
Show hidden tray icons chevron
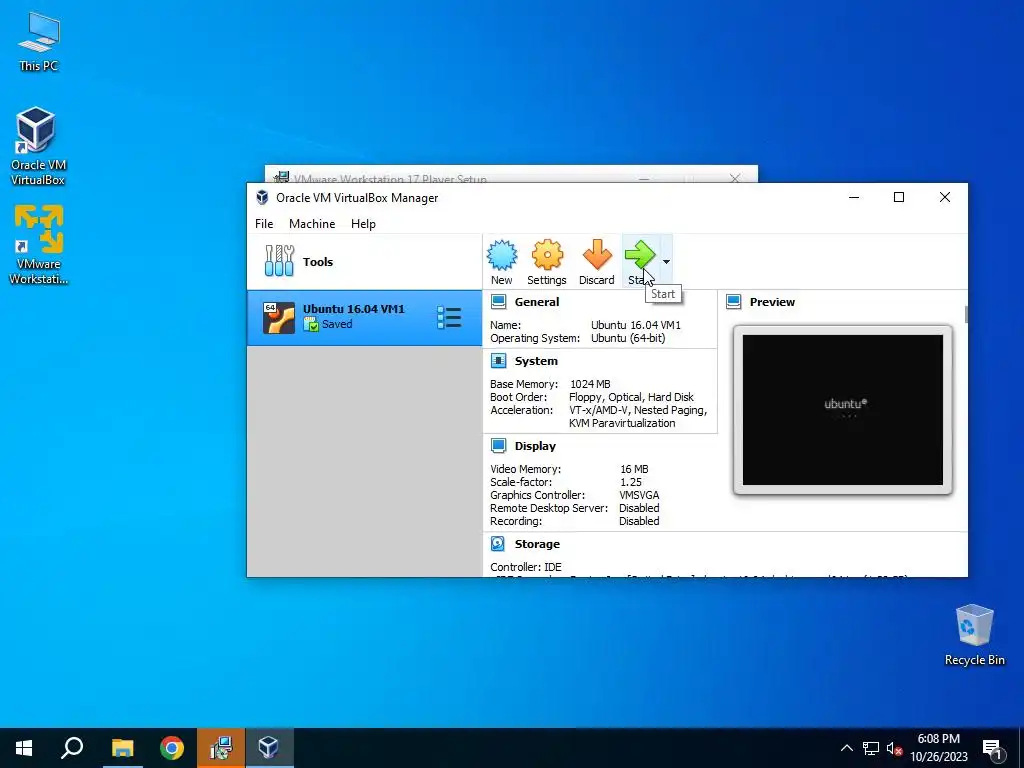point(846,748)
